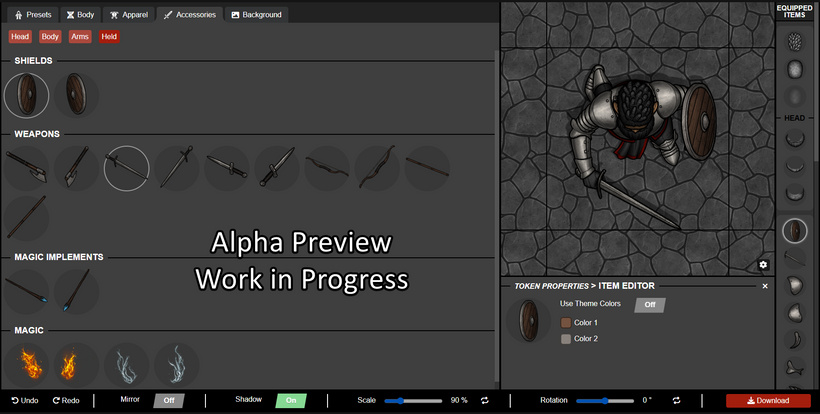Close the Item Editor panel
This screenshot has width=820, height=414.
pyautogui.click(x=765, y=286)
